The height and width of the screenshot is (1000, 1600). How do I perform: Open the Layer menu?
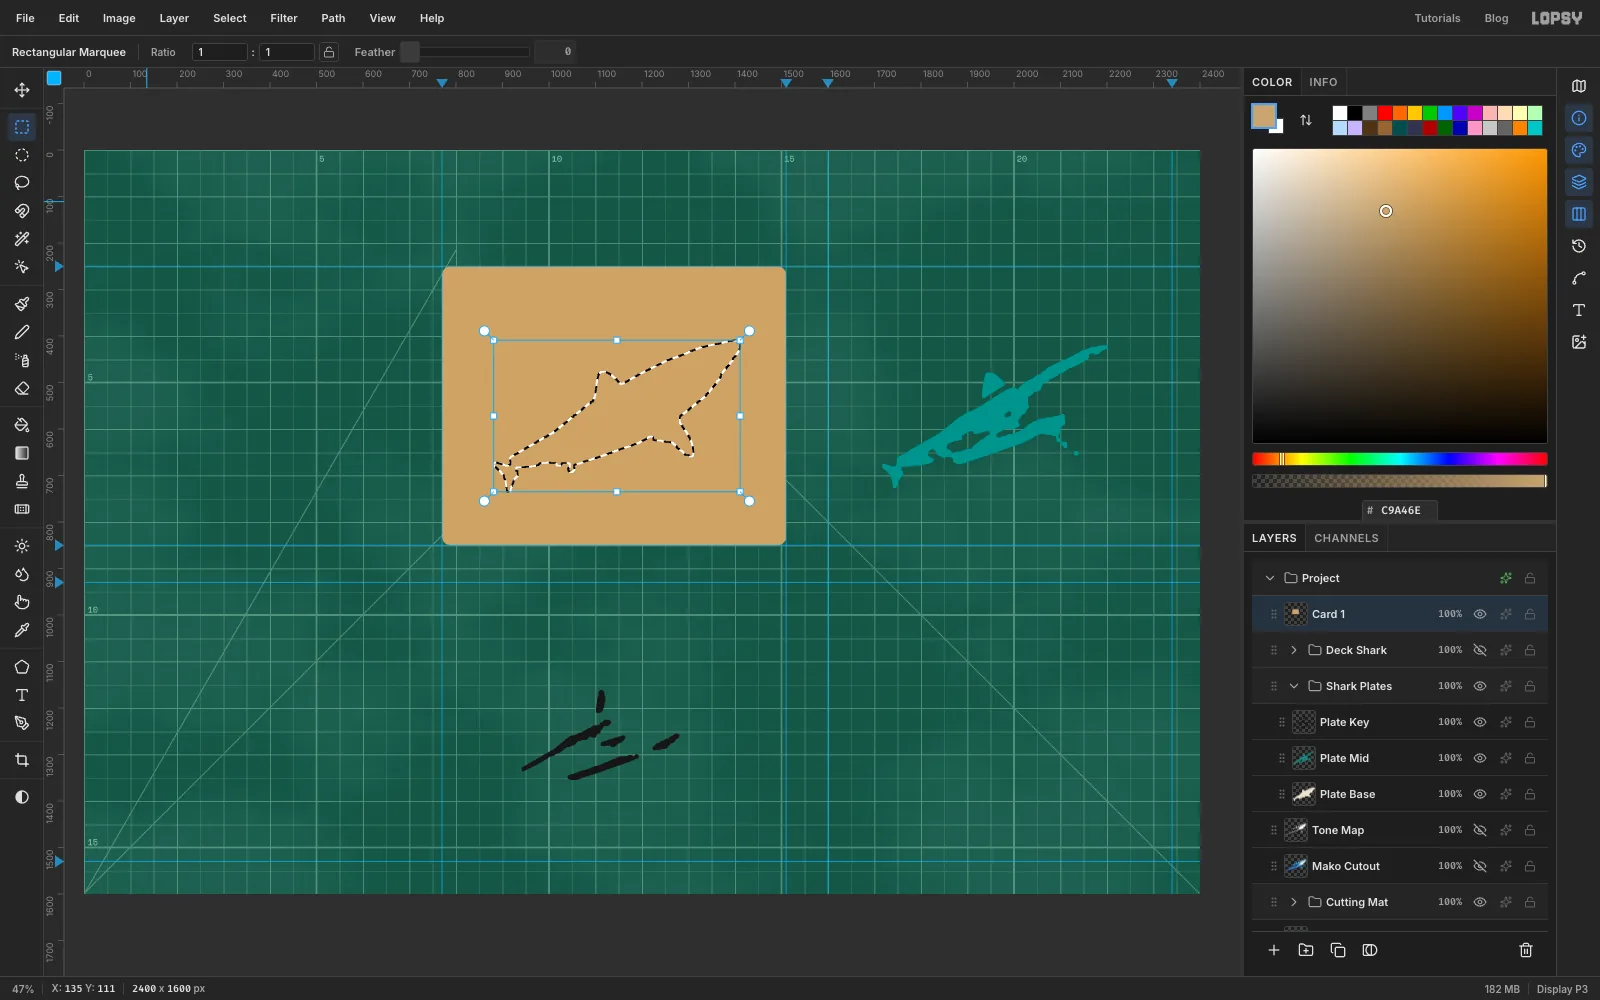[x=174, y=18]
